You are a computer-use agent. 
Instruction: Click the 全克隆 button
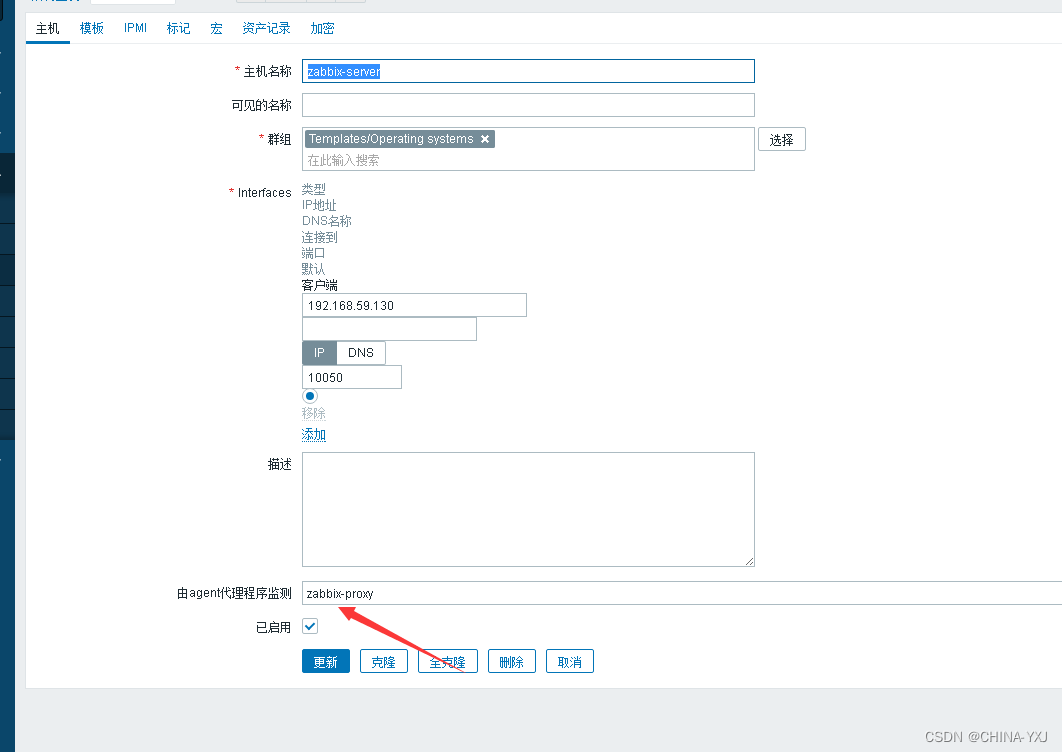pyautogui.click(x=448, y=662)
